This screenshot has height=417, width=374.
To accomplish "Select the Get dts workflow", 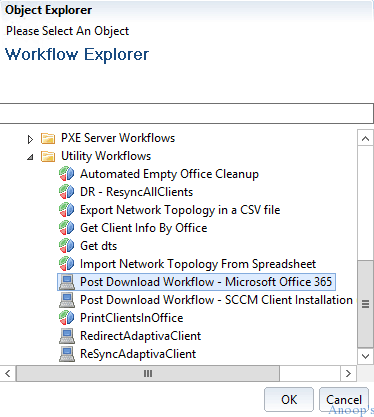I will (99, 246).
